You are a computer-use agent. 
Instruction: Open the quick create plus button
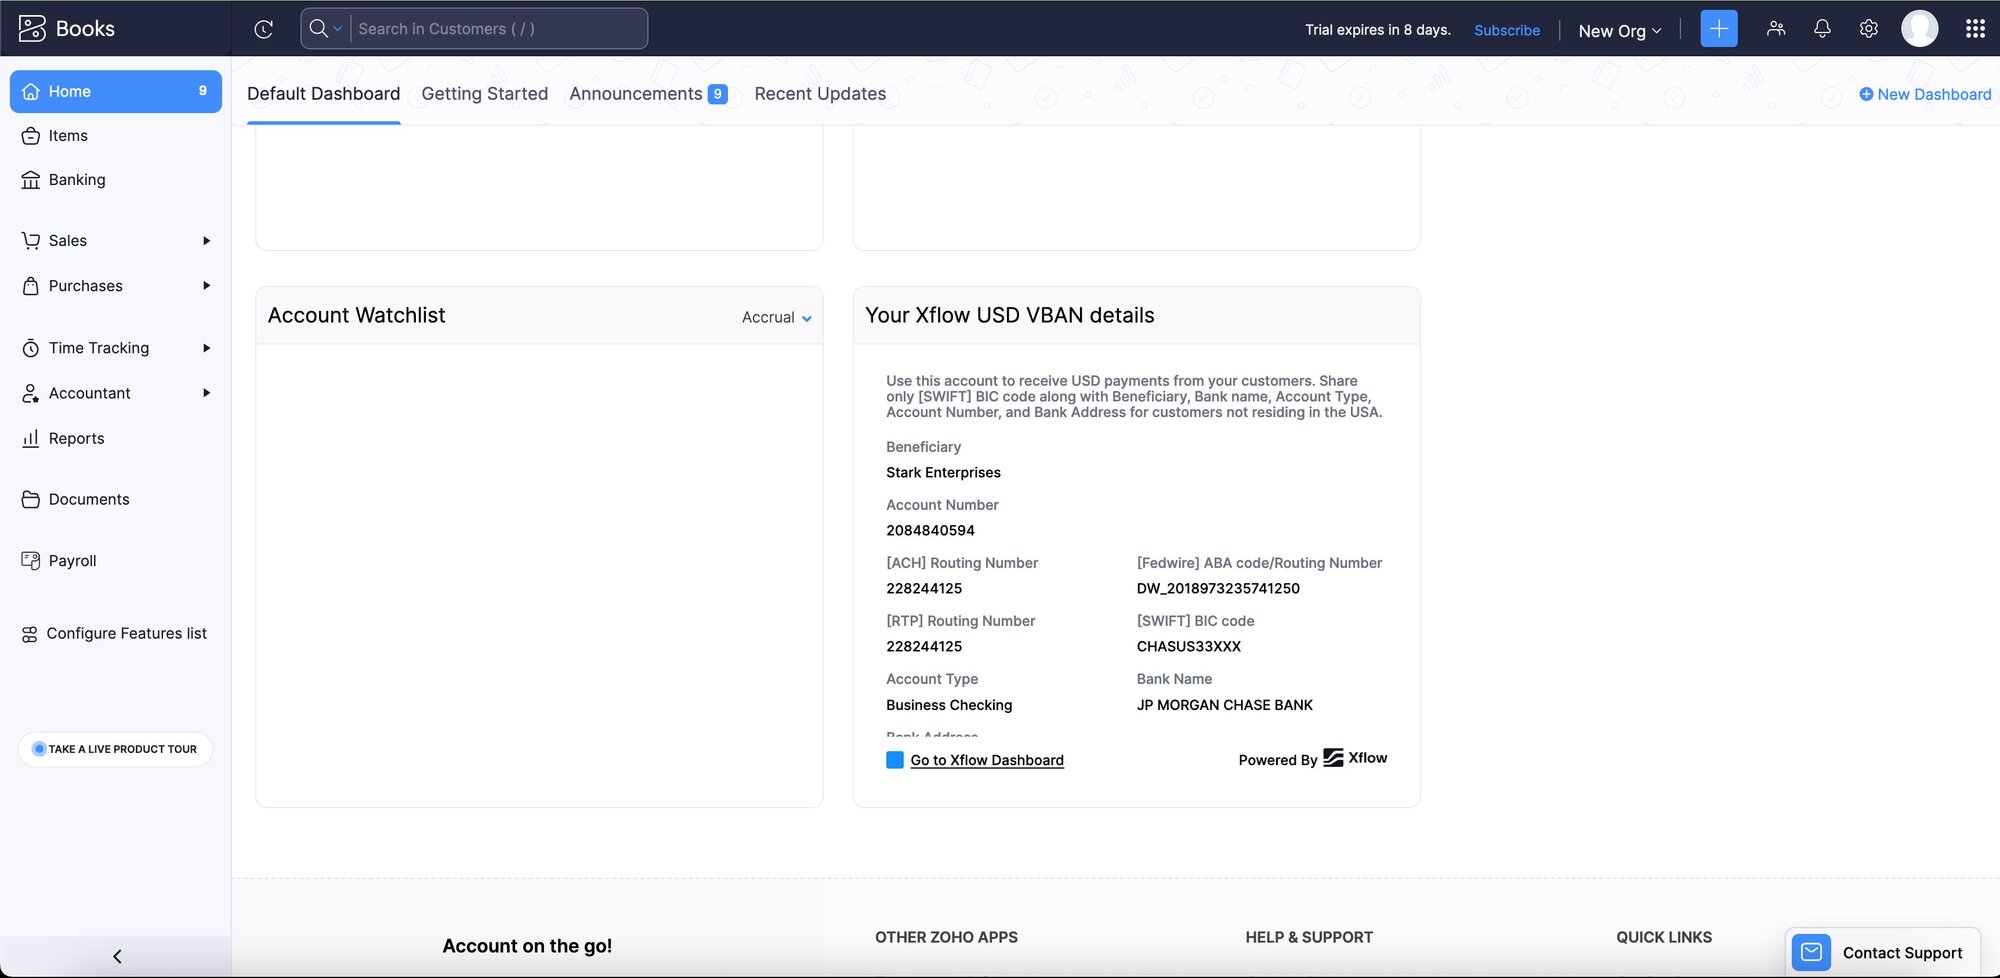[1718, 29]
